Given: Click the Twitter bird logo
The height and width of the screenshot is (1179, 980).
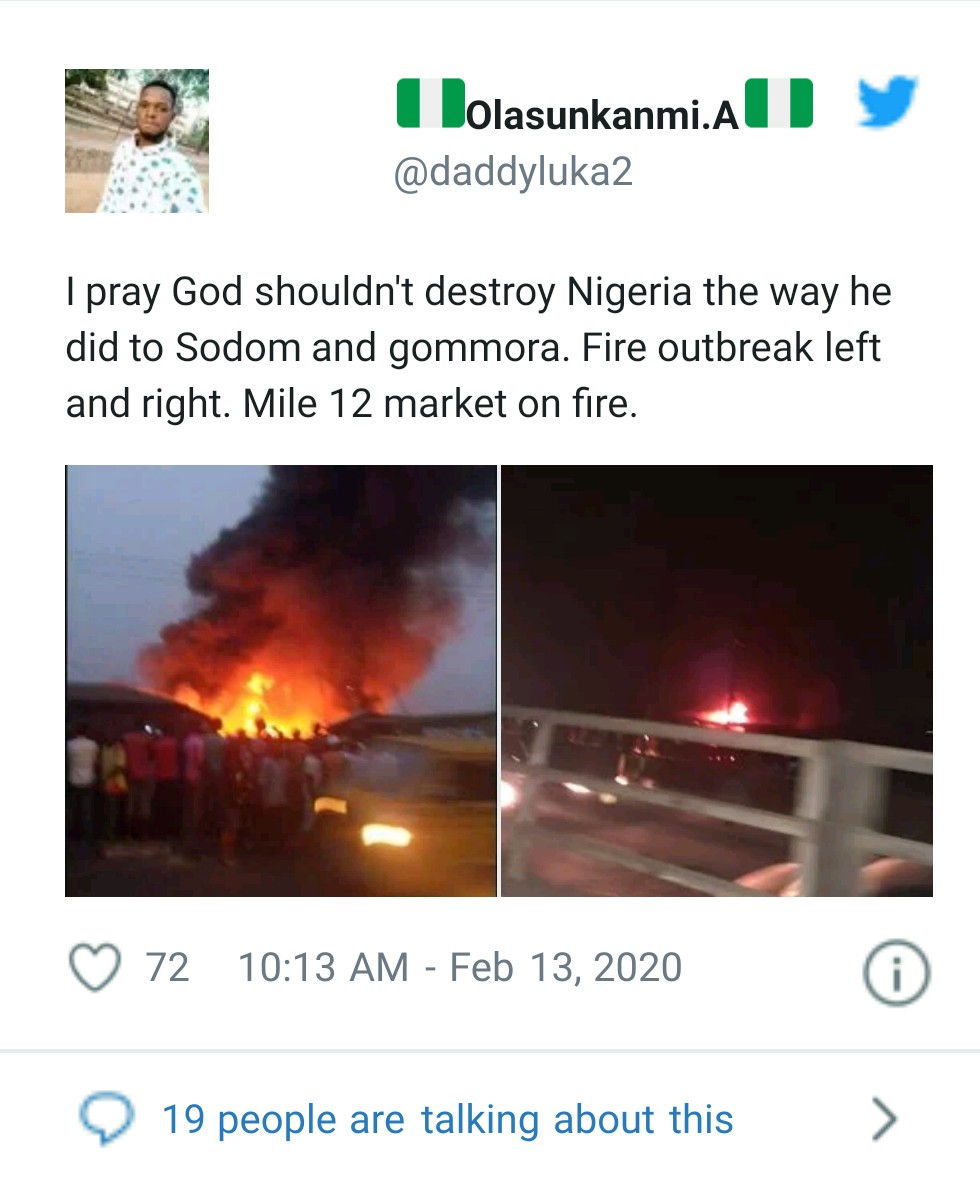Looking at the screenshot, I should pos(888,103).
